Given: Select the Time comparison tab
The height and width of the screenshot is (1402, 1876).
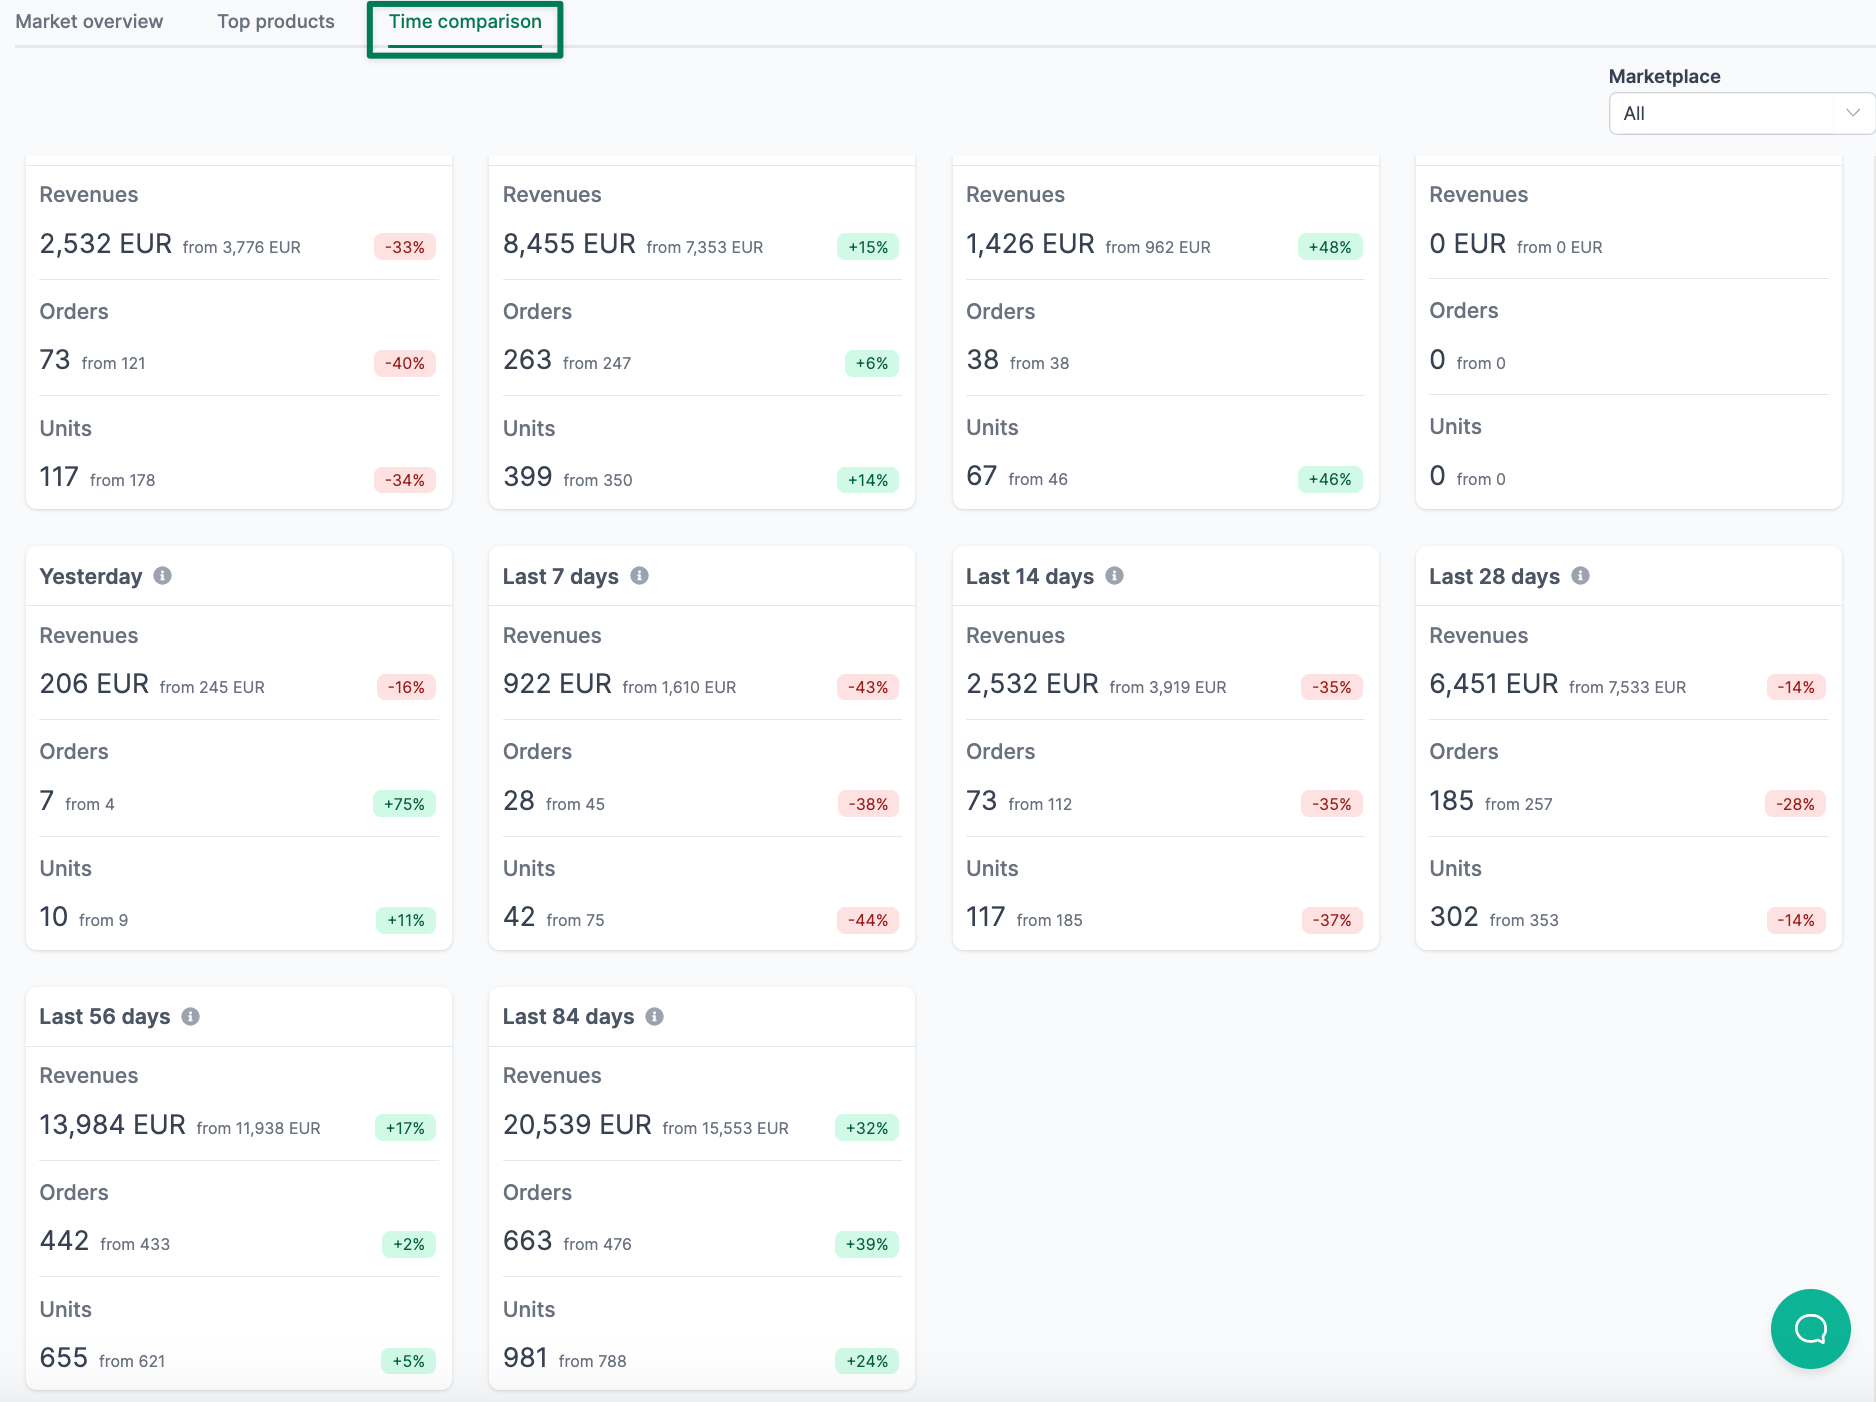Looking at the screenshot, I should tap(465, 21).
